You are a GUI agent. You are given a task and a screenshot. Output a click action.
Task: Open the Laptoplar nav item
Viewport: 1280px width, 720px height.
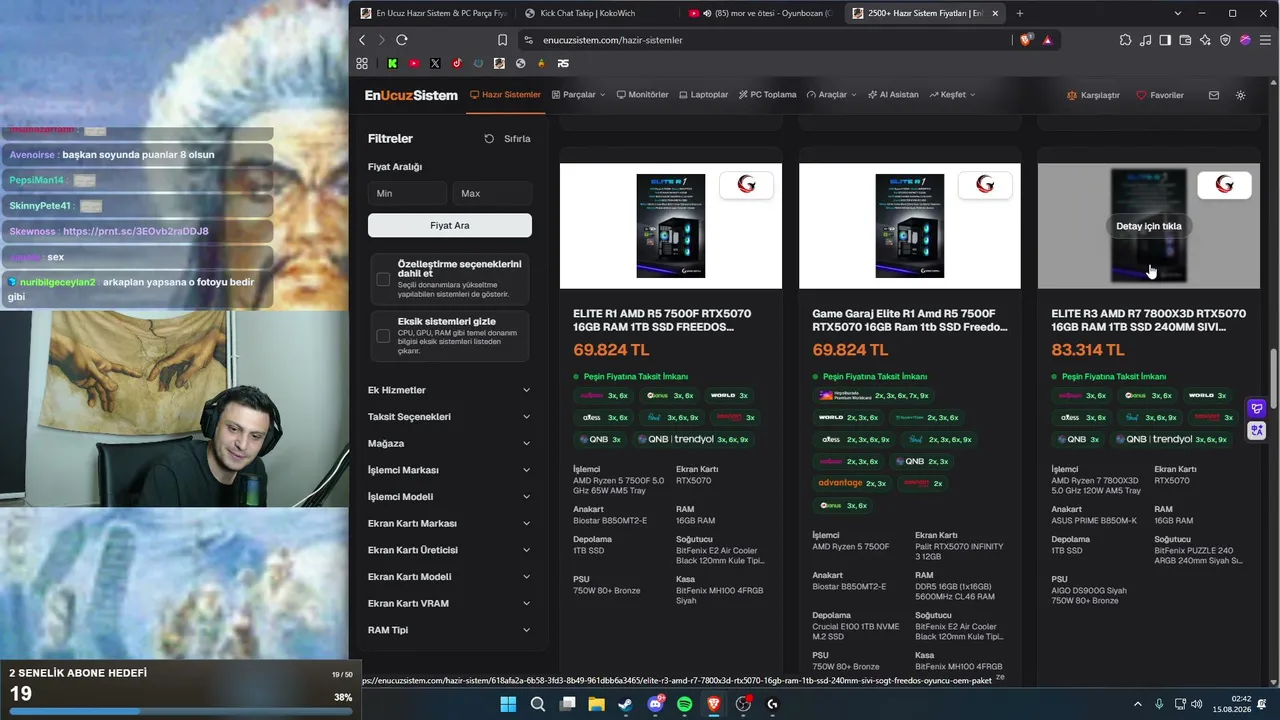click(x=703, y=95)
